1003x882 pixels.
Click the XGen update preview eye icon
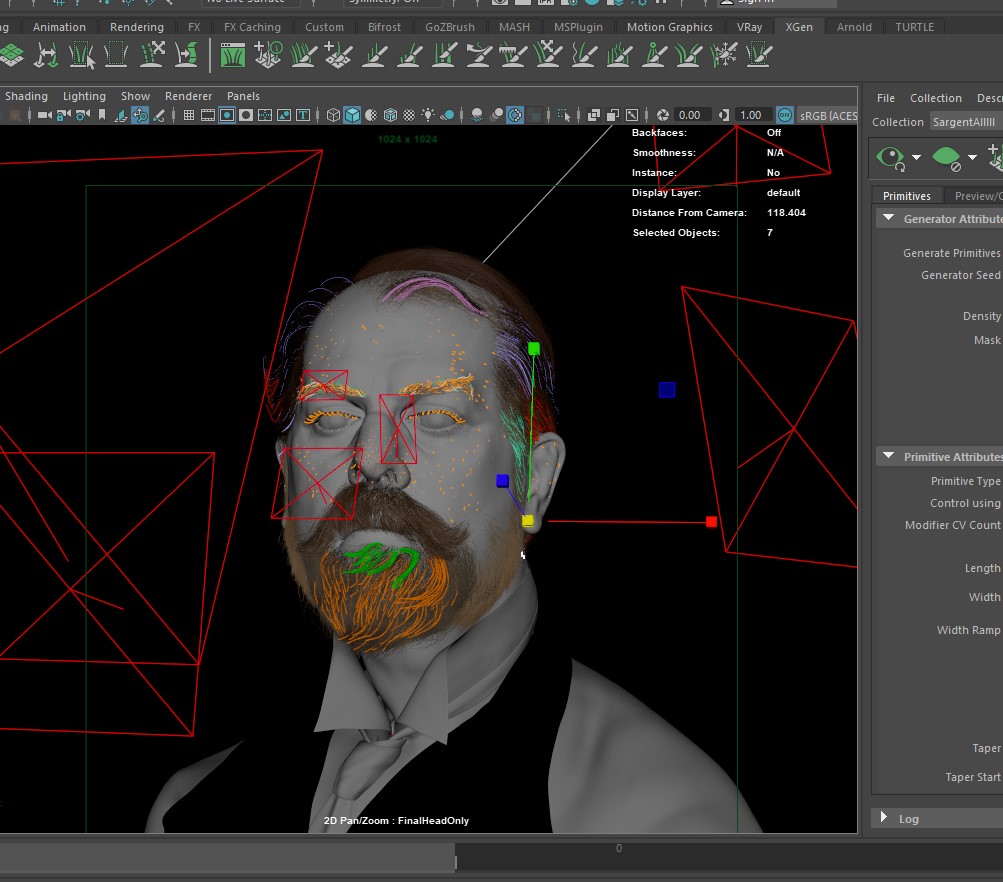pos(889,157)
